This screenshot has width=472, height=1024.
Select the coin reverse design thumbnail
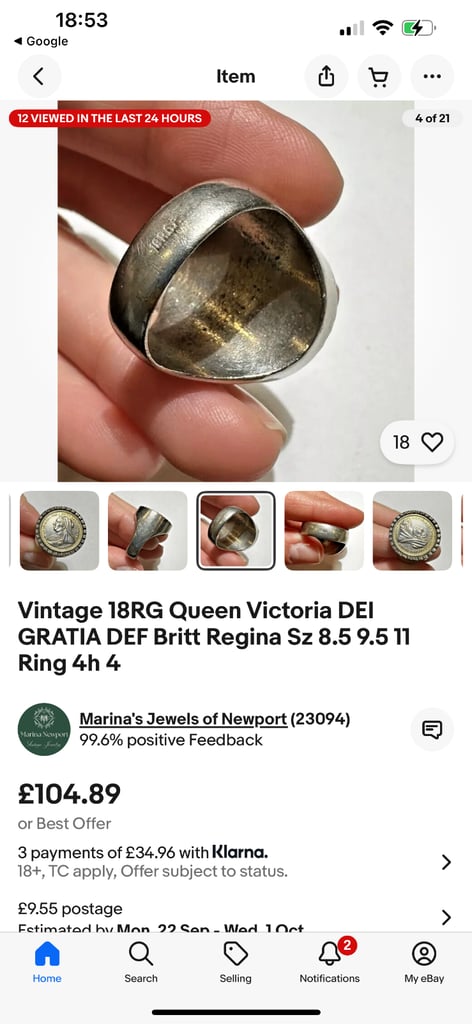point(412,531)
